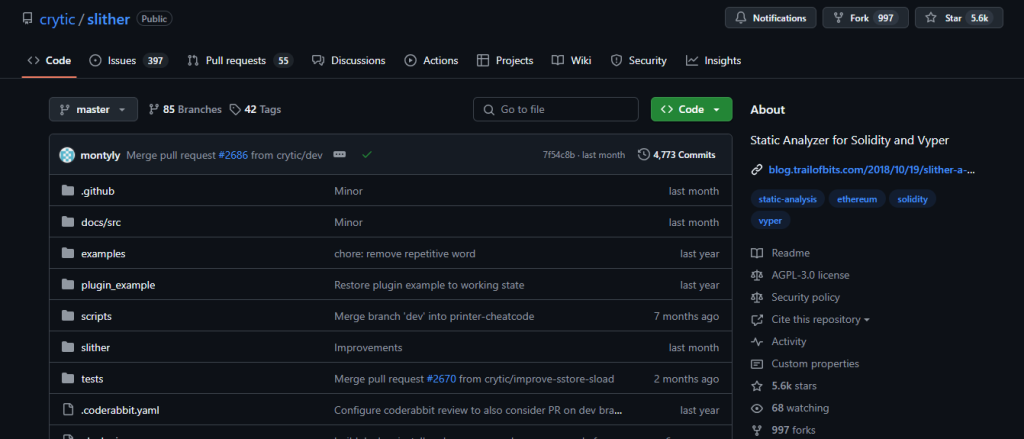Image resolution: width=1024 pixels, height=439 pixels.
Task: Click the .coderabbit.yaml file icon
Action: tap(67, 410)
